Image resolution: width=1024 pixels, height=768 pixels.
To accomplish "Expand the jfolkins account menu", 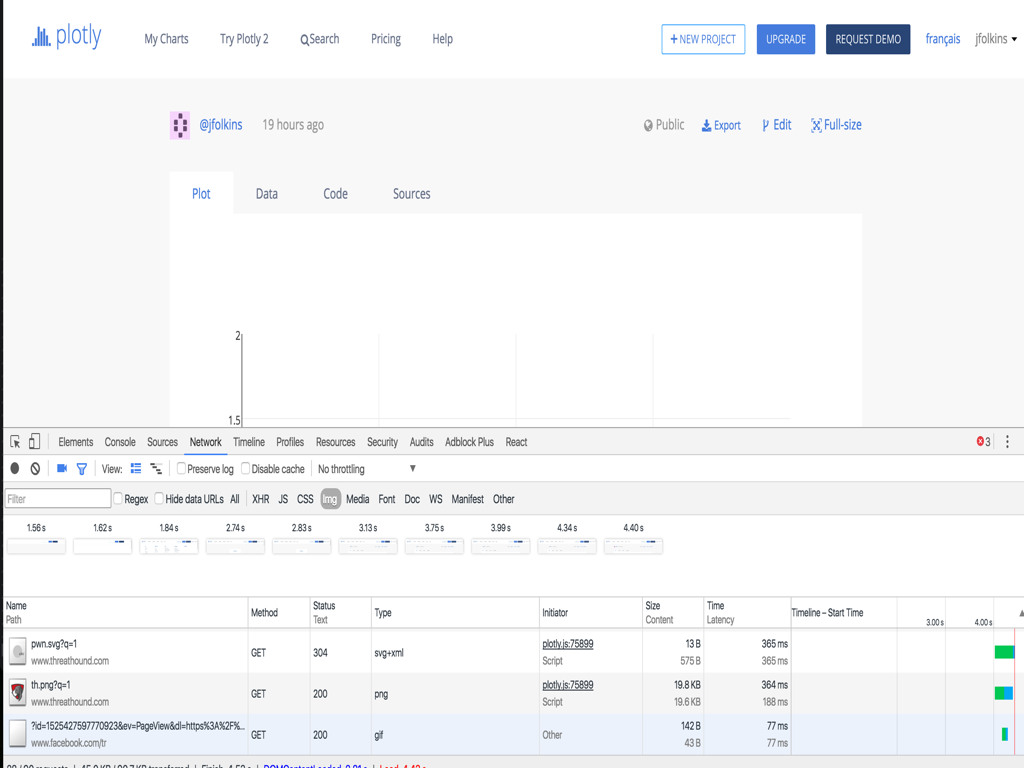I will tap(996, 39).
